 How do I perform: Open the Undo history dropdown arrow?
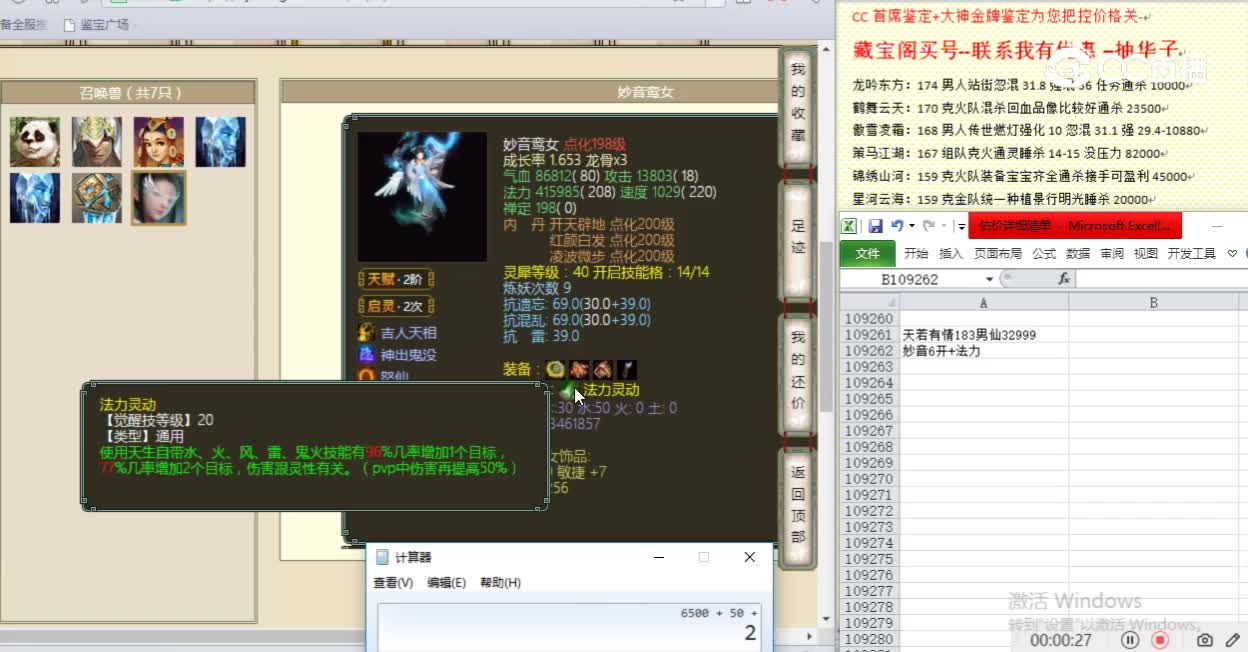(x=911, y=226)
